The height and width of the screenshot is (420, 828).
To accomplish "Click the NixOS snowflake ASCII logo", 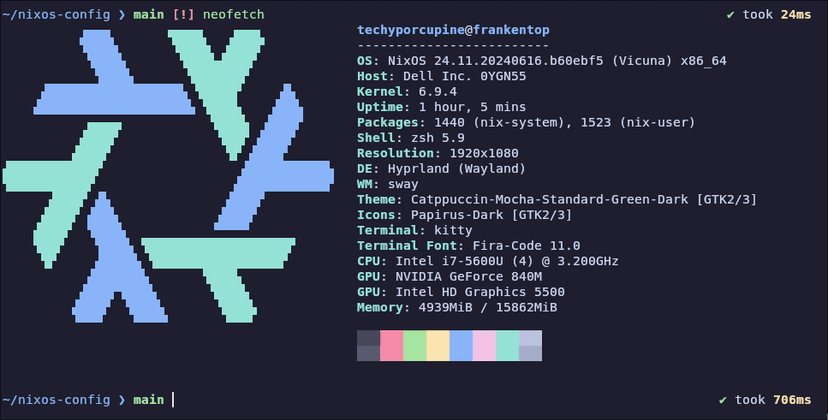I will point(168,176).
